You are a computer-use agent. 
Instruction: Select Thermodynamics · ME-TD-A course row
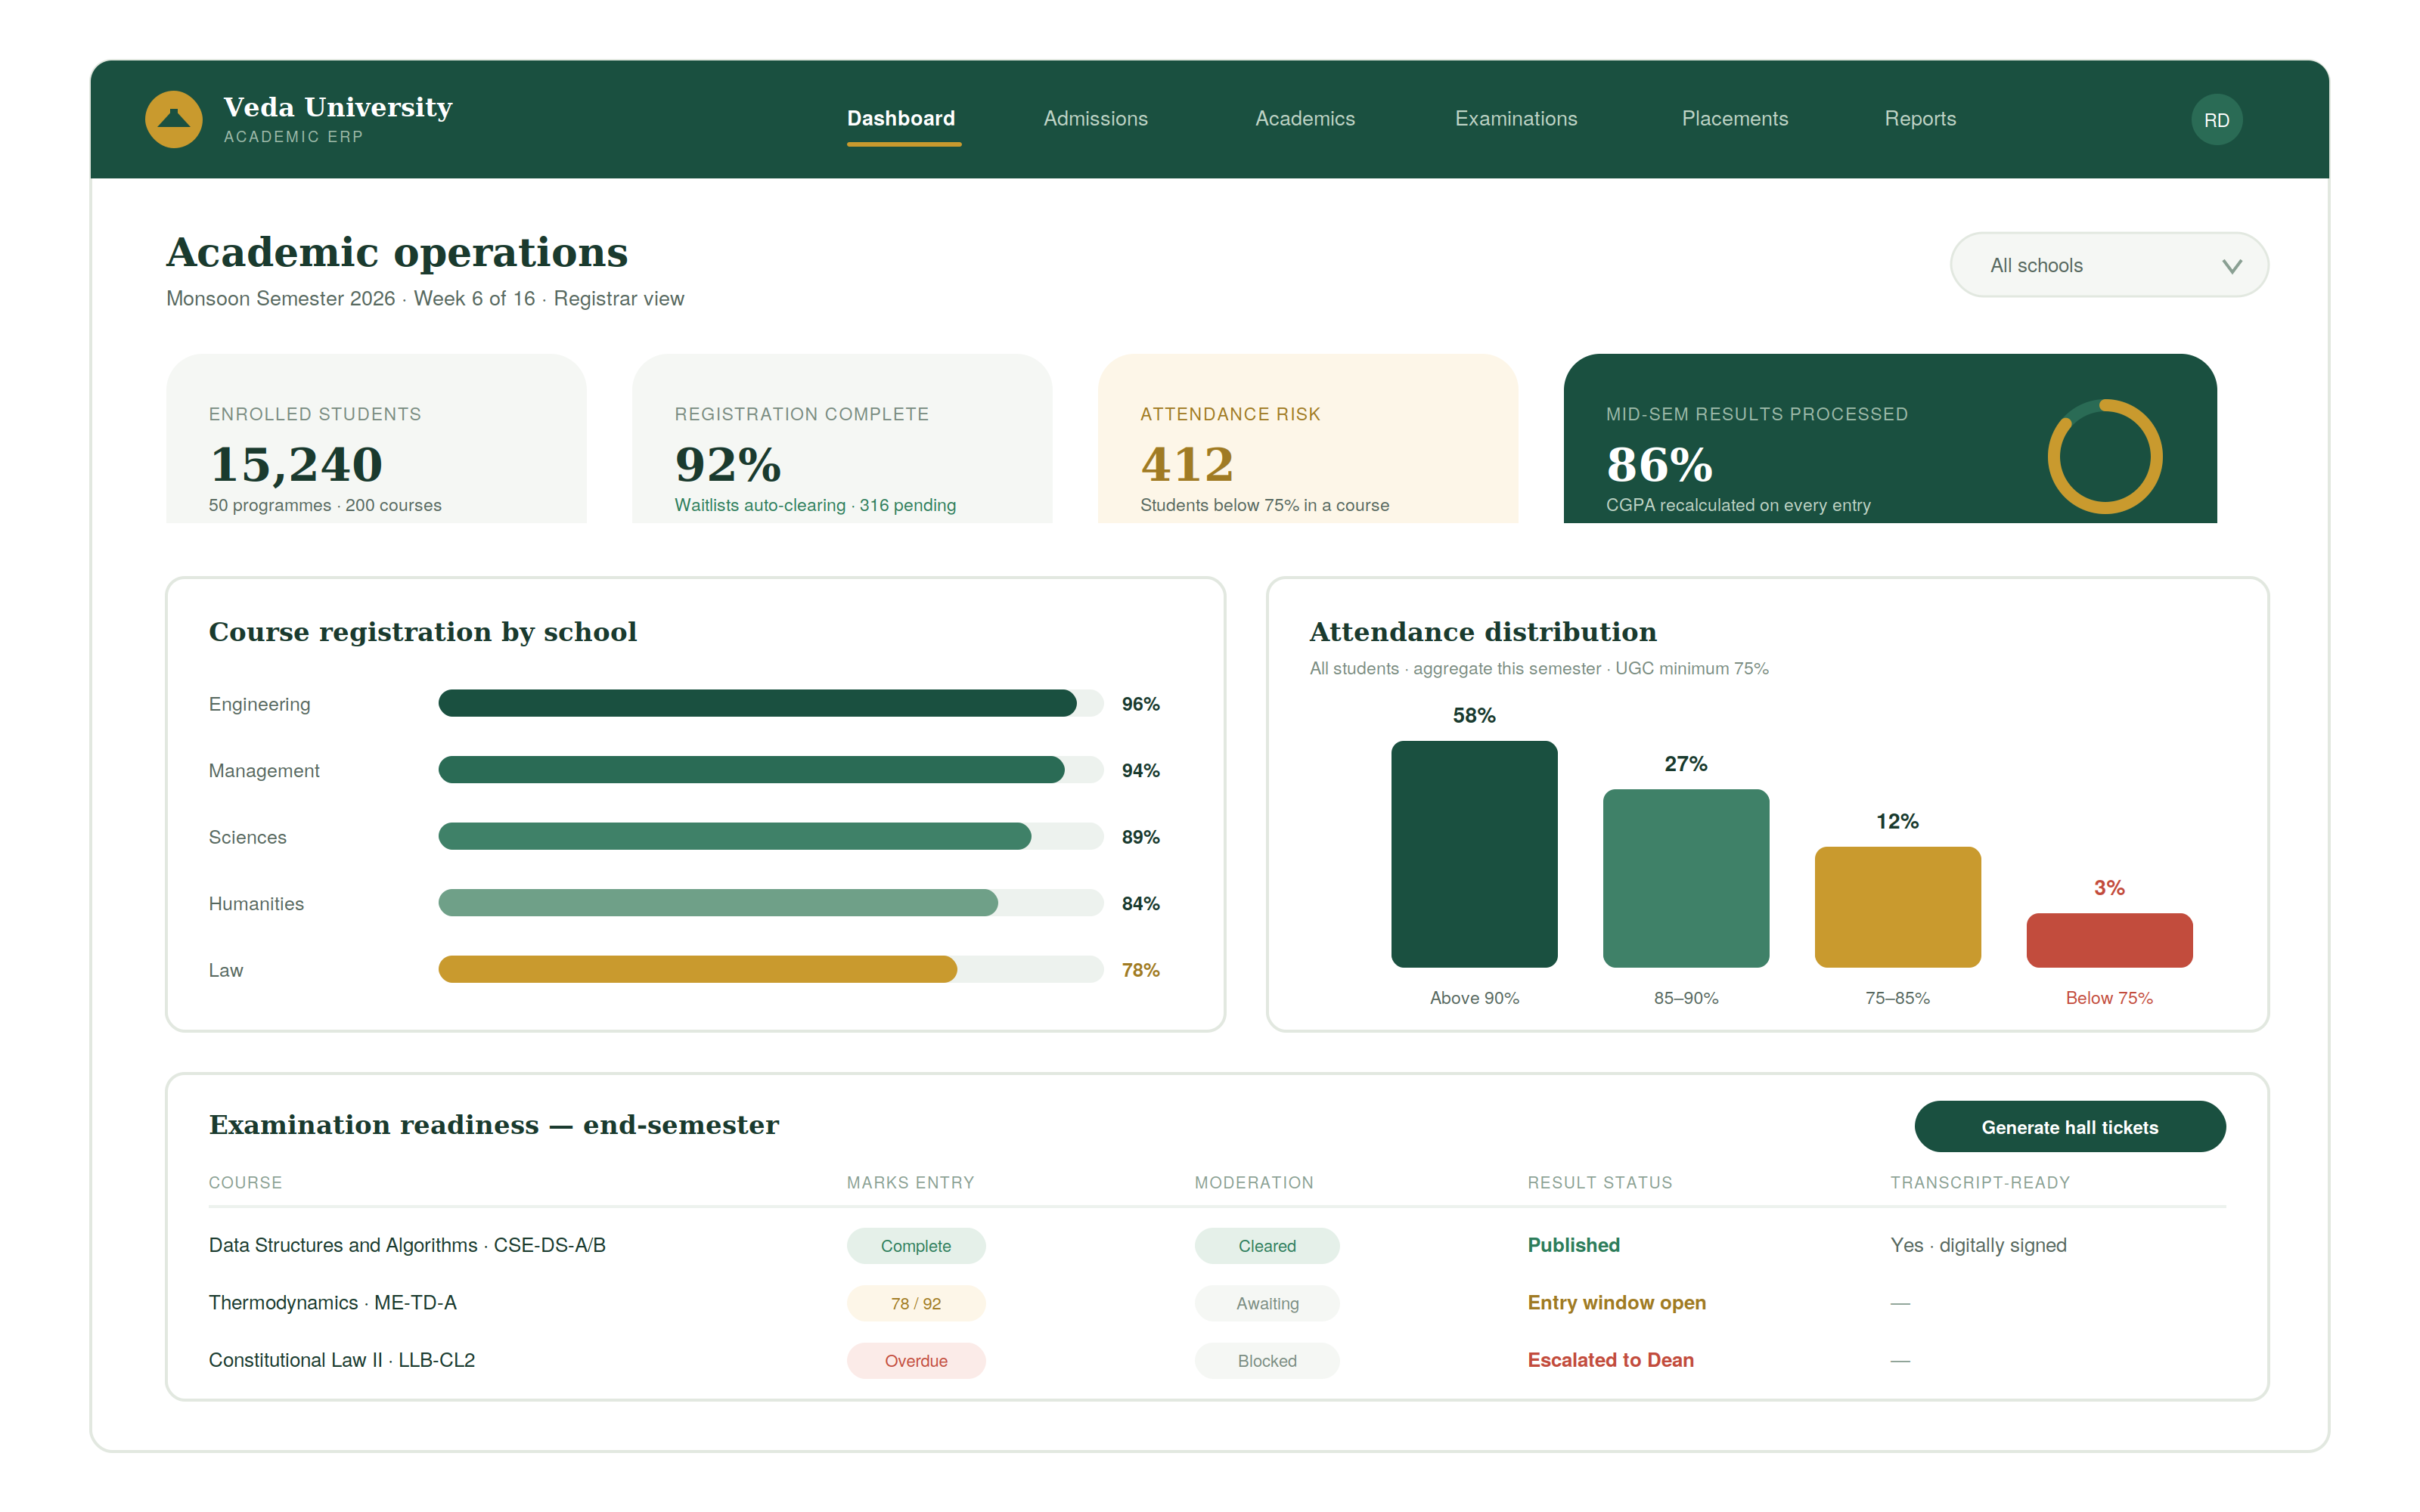pyautogui.click(x=1216, y=1303)
